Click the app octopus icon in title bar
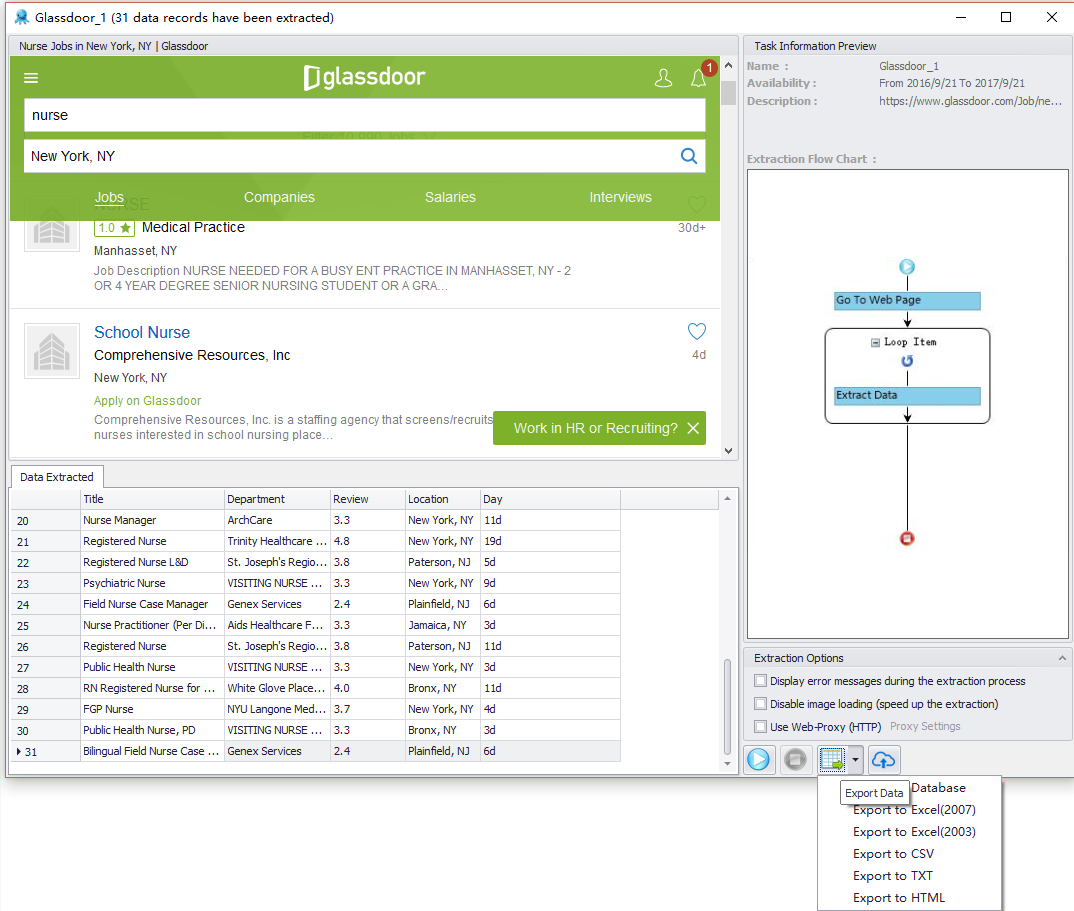 [x=22, y=17]
